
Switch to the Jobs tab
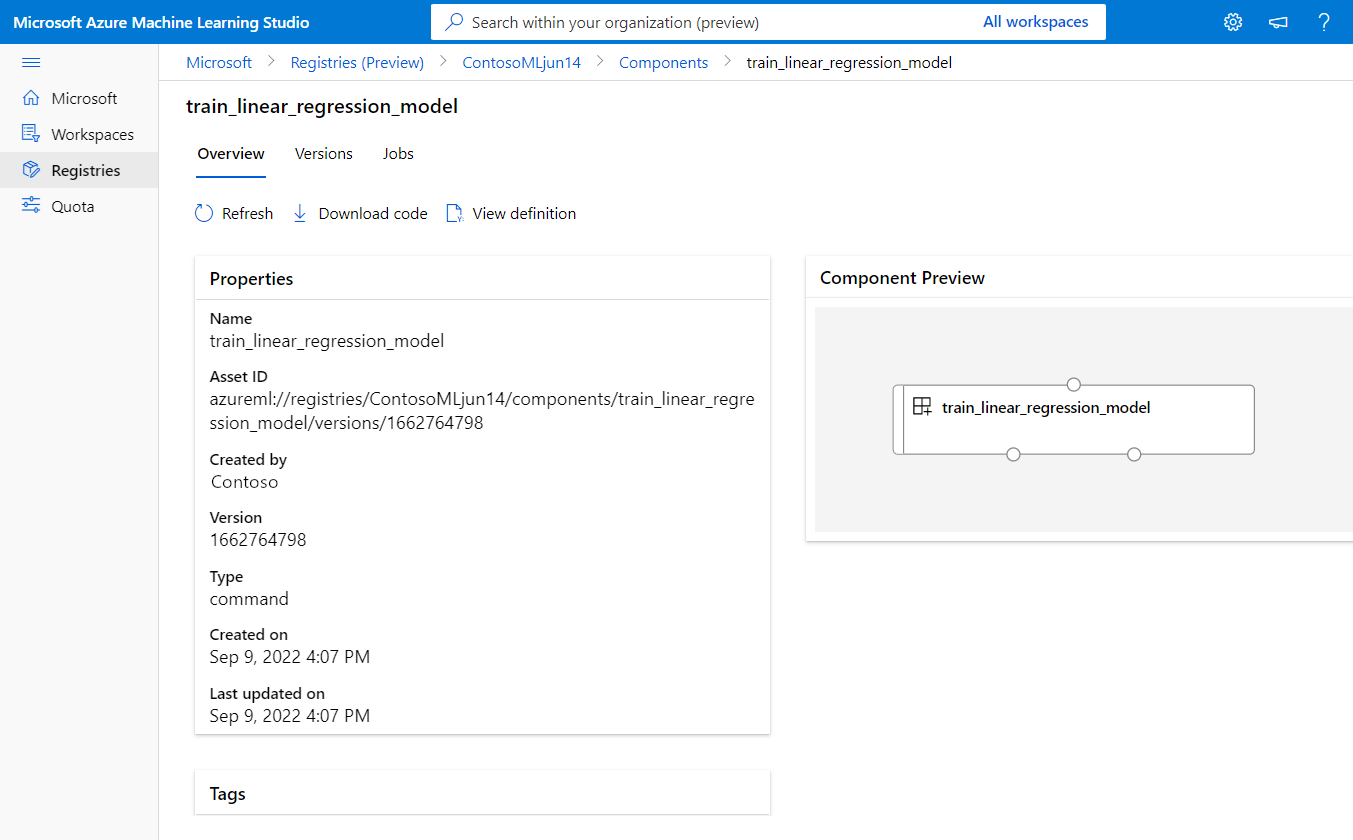[398, 154]
